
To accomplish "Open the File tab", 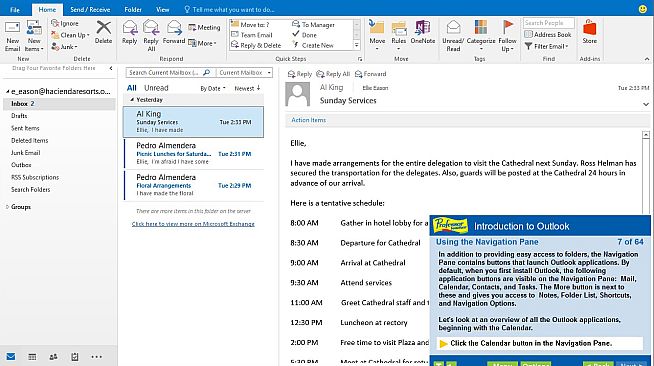I will coord(15,9).
